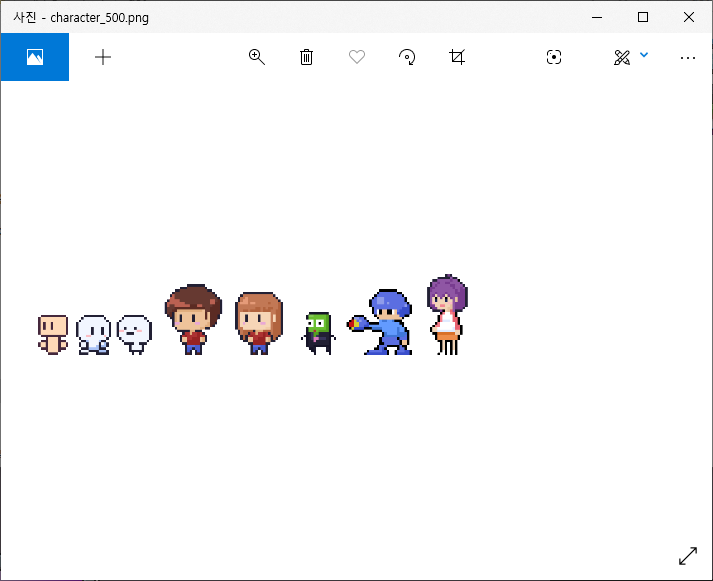713x581 pixels.
Task: Click the brown-haired boy character sprite
Action: 193,320
